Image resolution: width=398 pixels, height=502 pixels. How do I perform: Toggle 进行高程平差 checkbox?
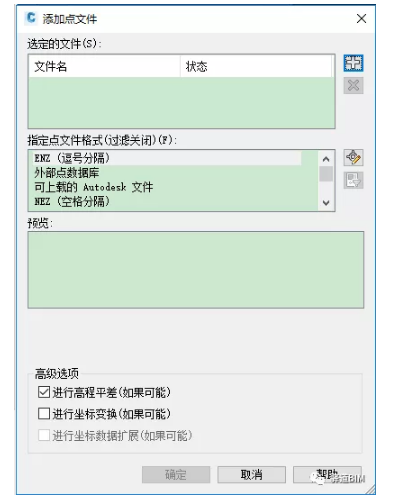coord(44,392)
